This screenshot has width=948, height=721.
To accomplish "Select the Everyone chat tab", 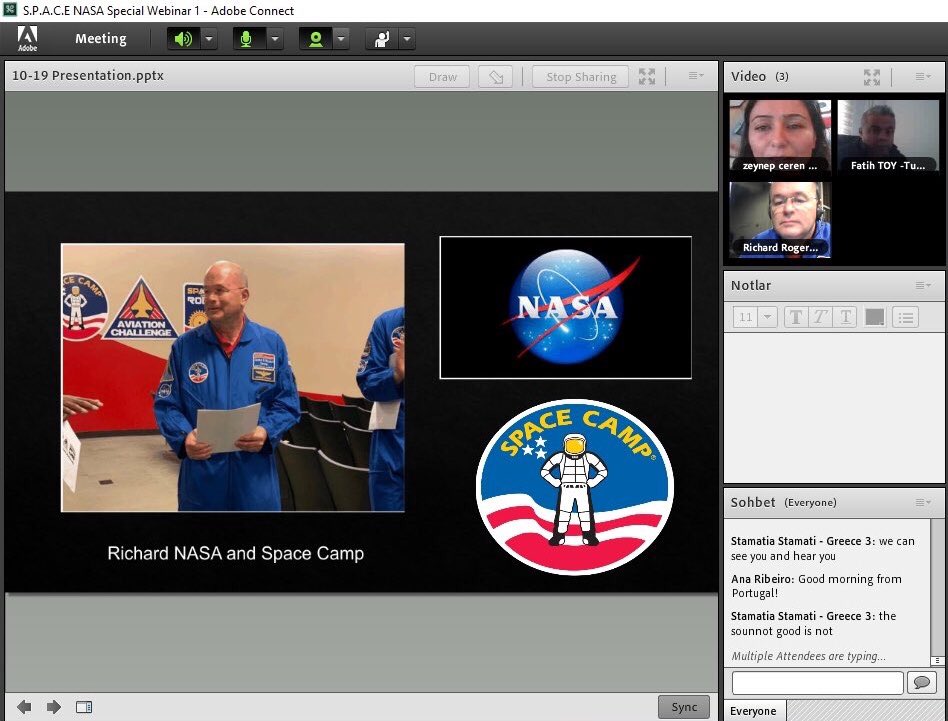I will [x=753, y=711].
